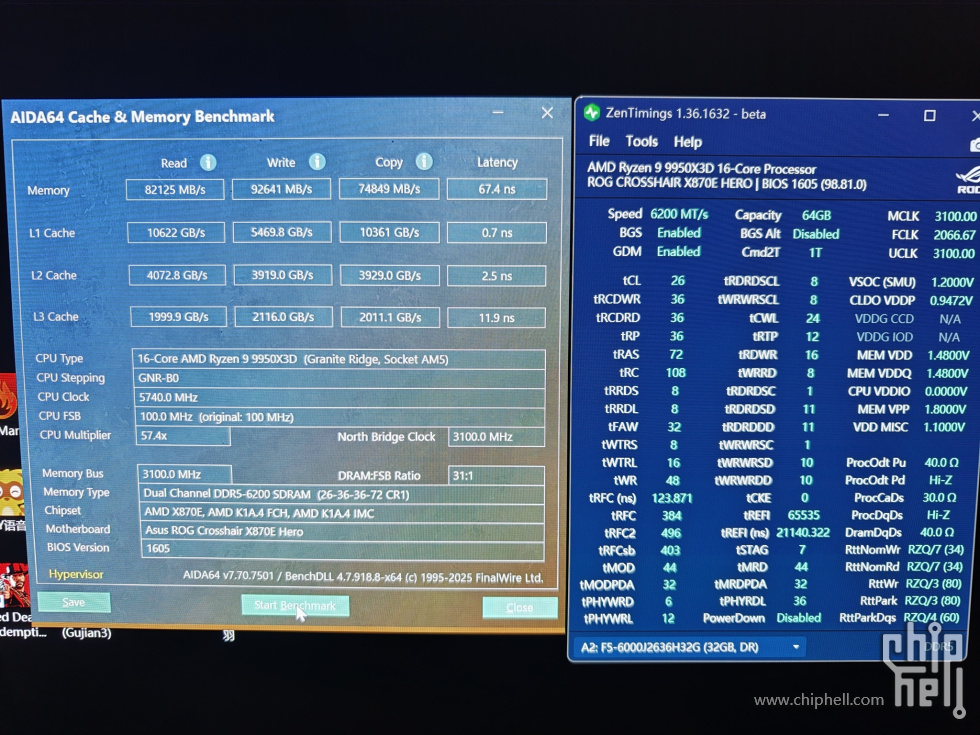
Task: Click the tRFC (ns) value 123.871
Action: coord(672,498)
